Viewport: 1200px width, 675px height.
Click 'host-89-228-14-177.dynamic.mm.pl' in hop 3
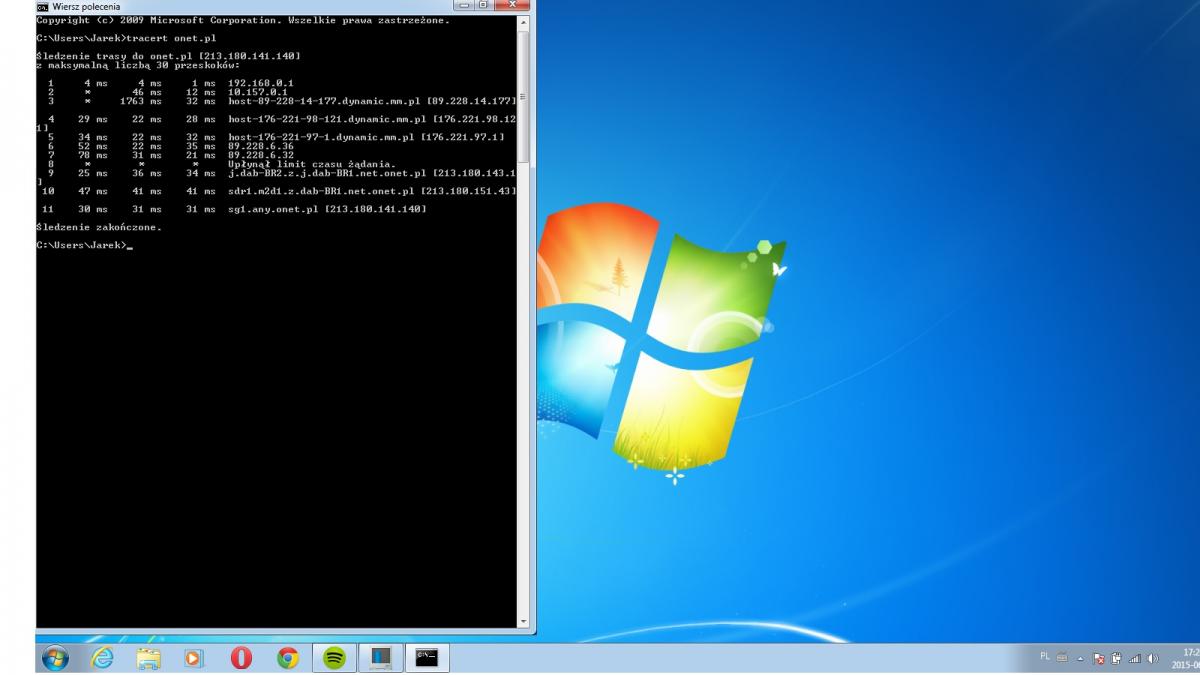[323, 101]
